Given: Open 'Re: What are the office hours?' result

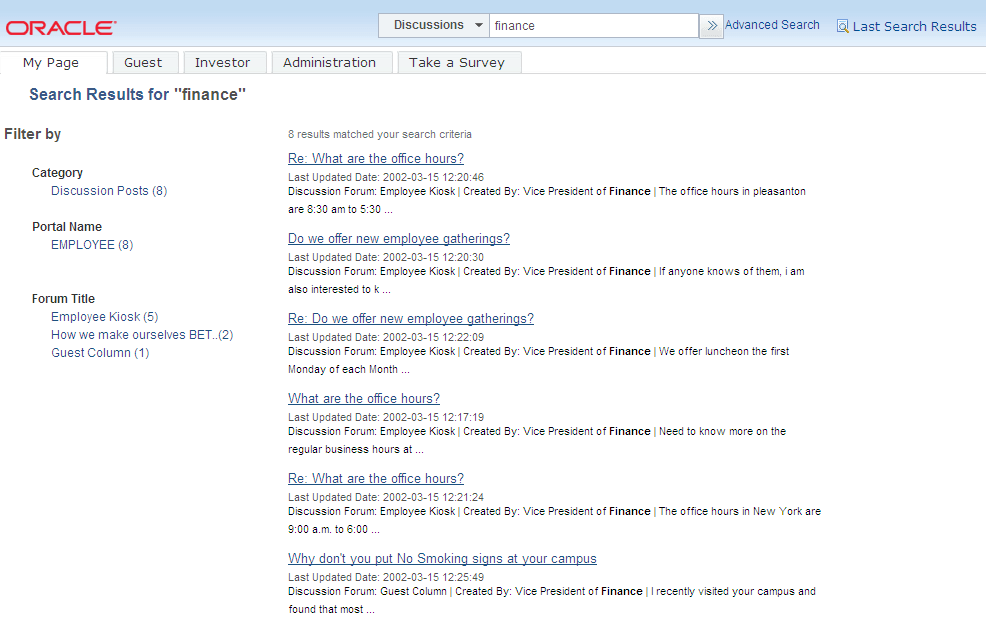Looking at the screenshot, I should coord(375,158).
